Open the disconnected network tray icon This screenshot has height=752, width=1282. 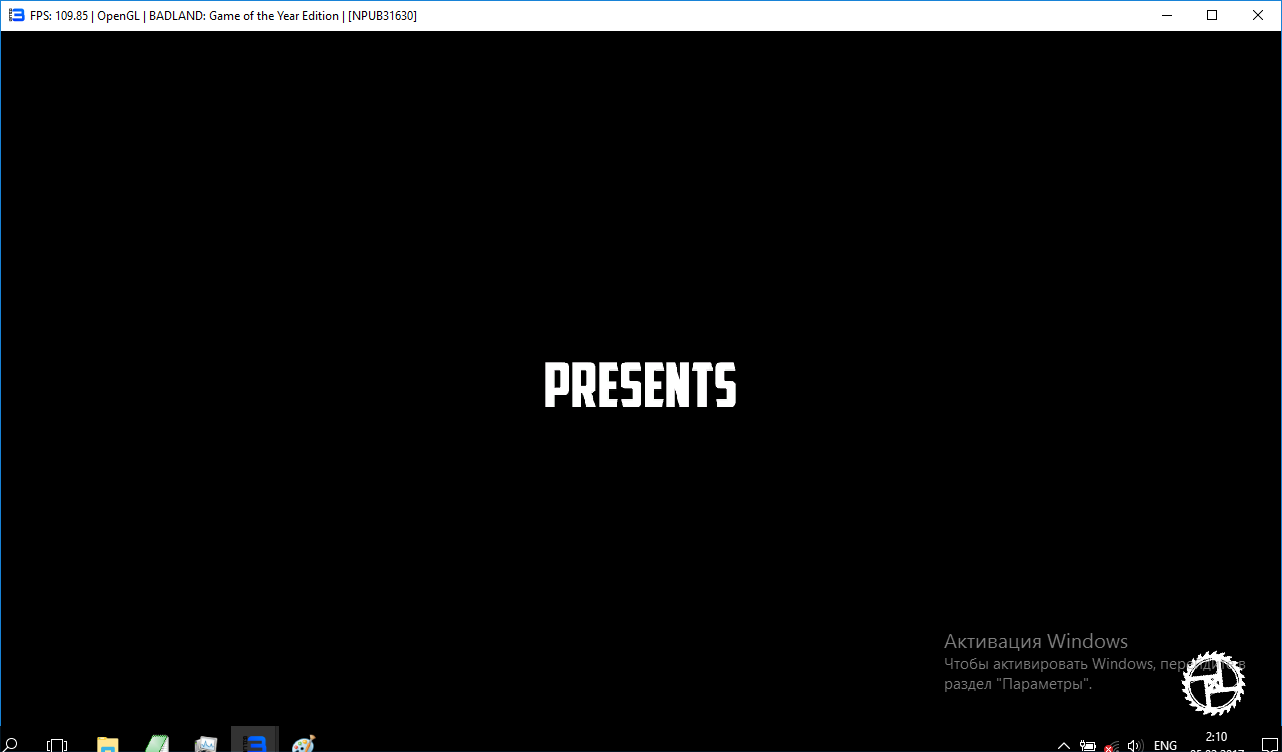point(1111,746)
